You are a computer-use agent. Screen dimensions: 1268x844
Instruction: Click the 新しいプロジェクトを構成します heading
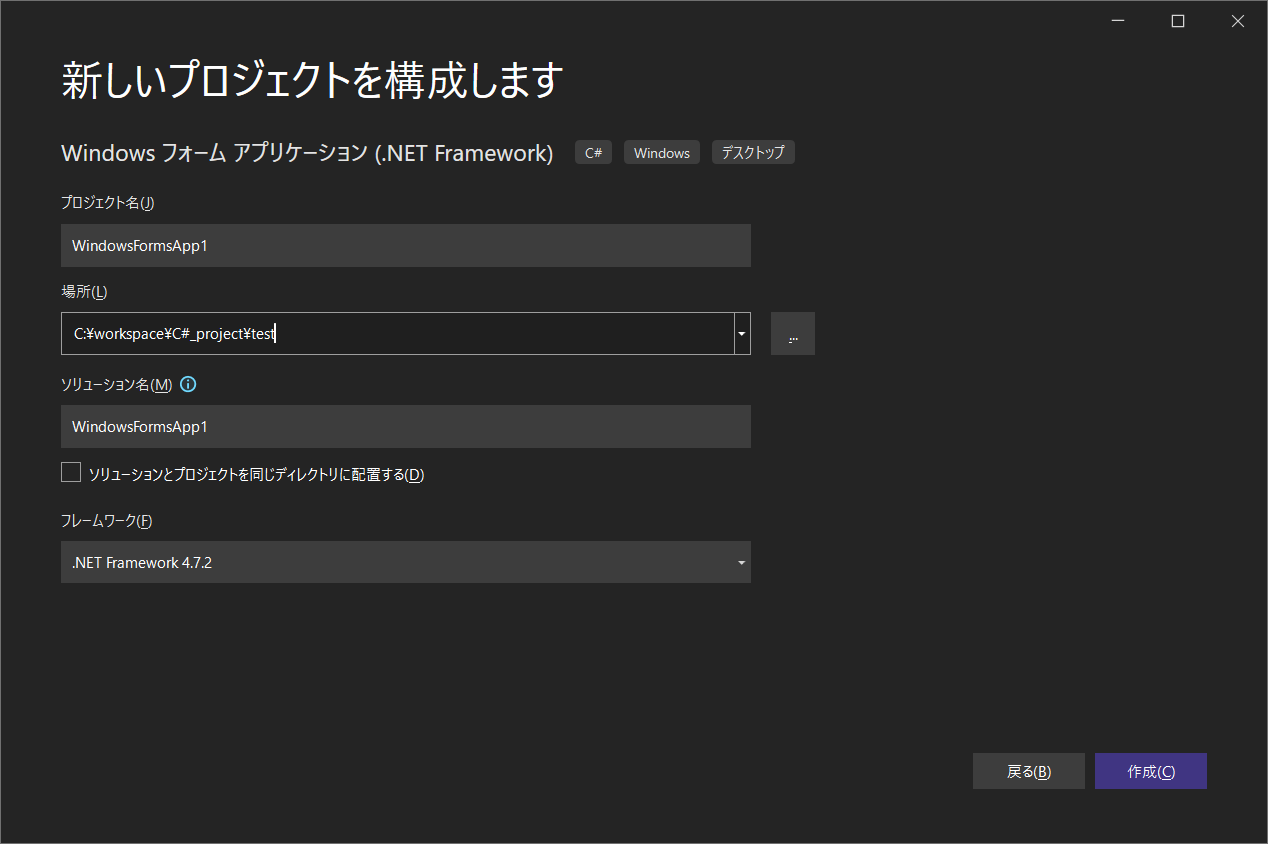point(313,80)
